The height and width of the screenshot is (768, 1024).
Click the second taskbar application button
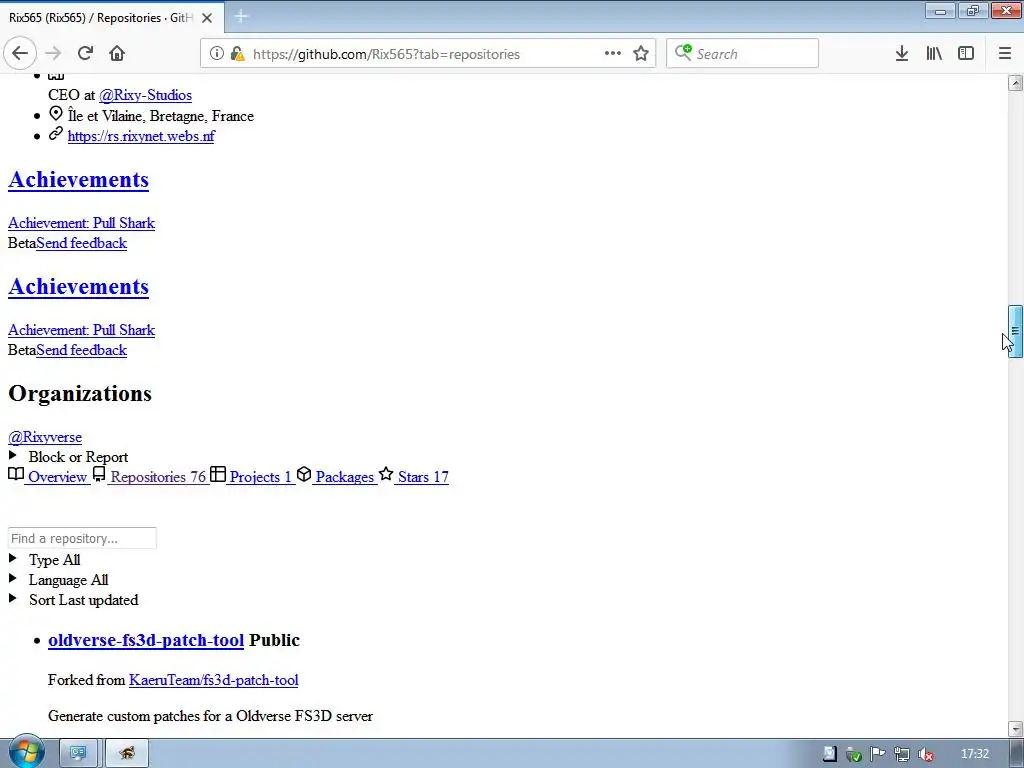(x=127, y=754)
